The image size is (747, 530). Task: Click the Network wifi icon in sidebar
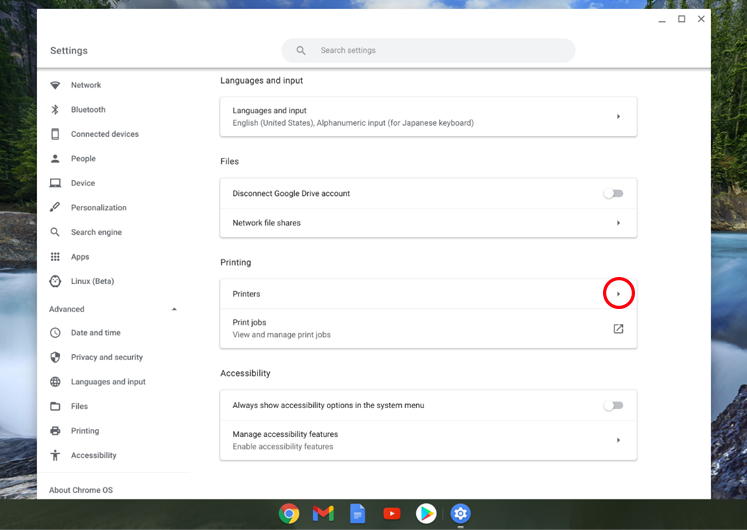pos(55,85)
